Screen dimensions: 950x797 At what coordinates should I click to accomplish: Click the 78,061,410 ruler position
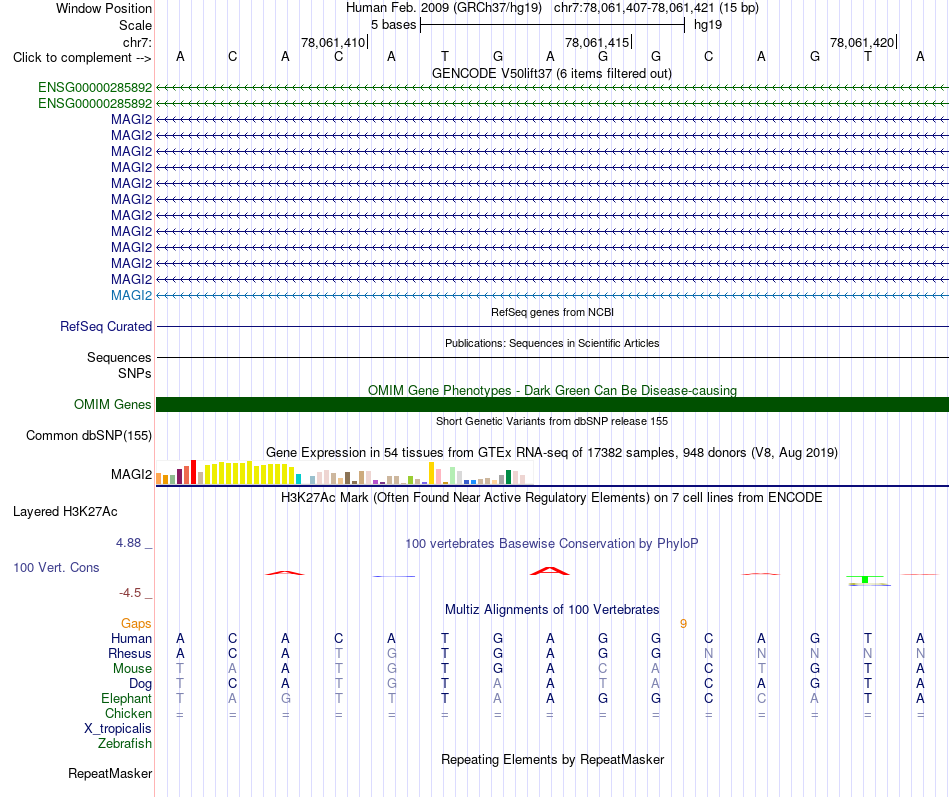[333, 42]
